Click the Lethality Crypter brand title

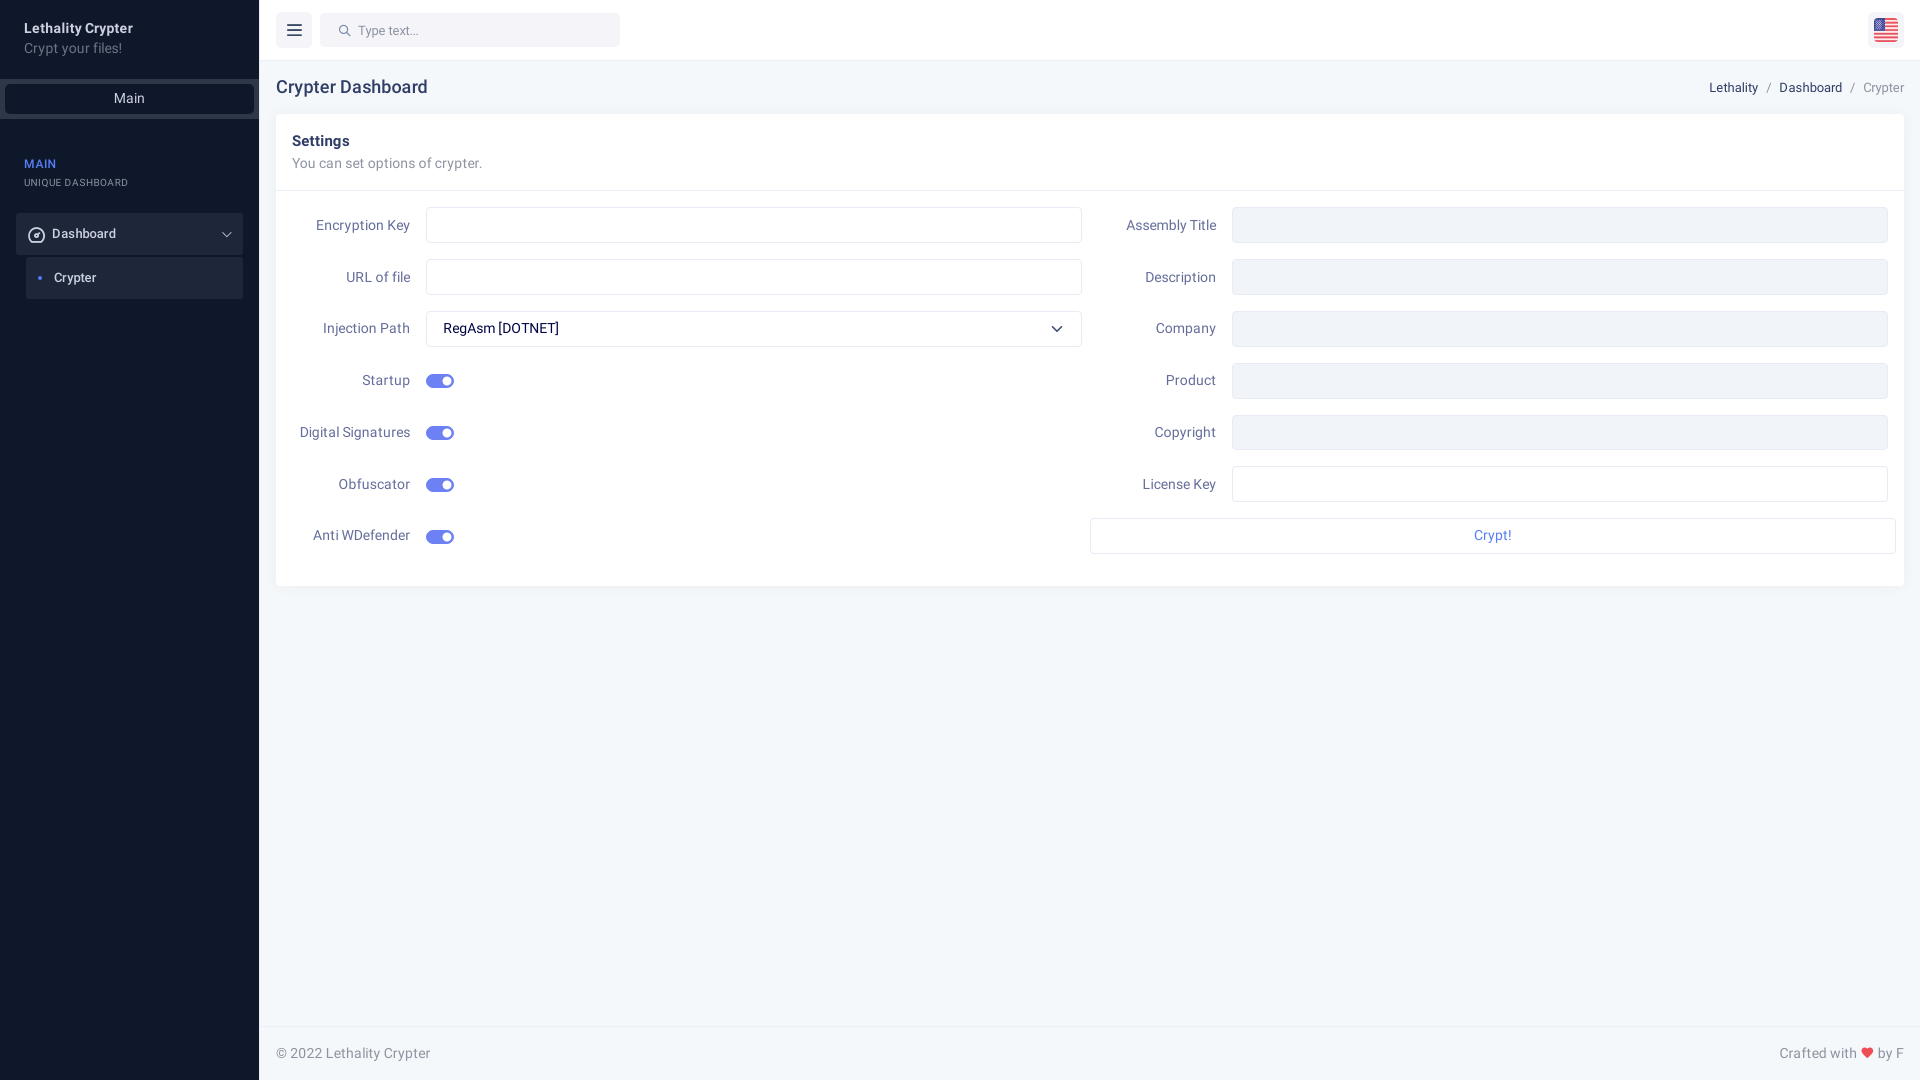pos(78,28)
